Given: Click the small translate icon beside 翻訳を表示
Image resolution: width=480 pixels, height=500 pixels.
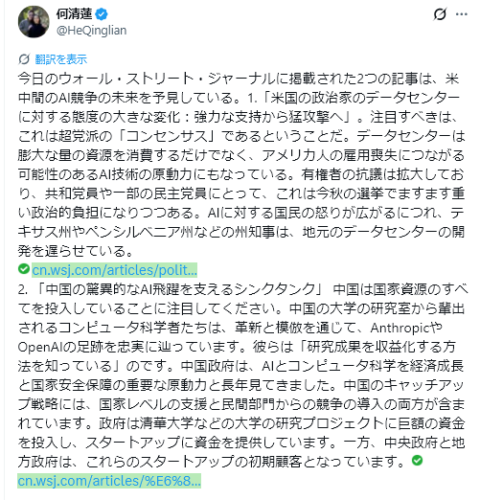Looking at the screenshot, I should tap(24, 59).
